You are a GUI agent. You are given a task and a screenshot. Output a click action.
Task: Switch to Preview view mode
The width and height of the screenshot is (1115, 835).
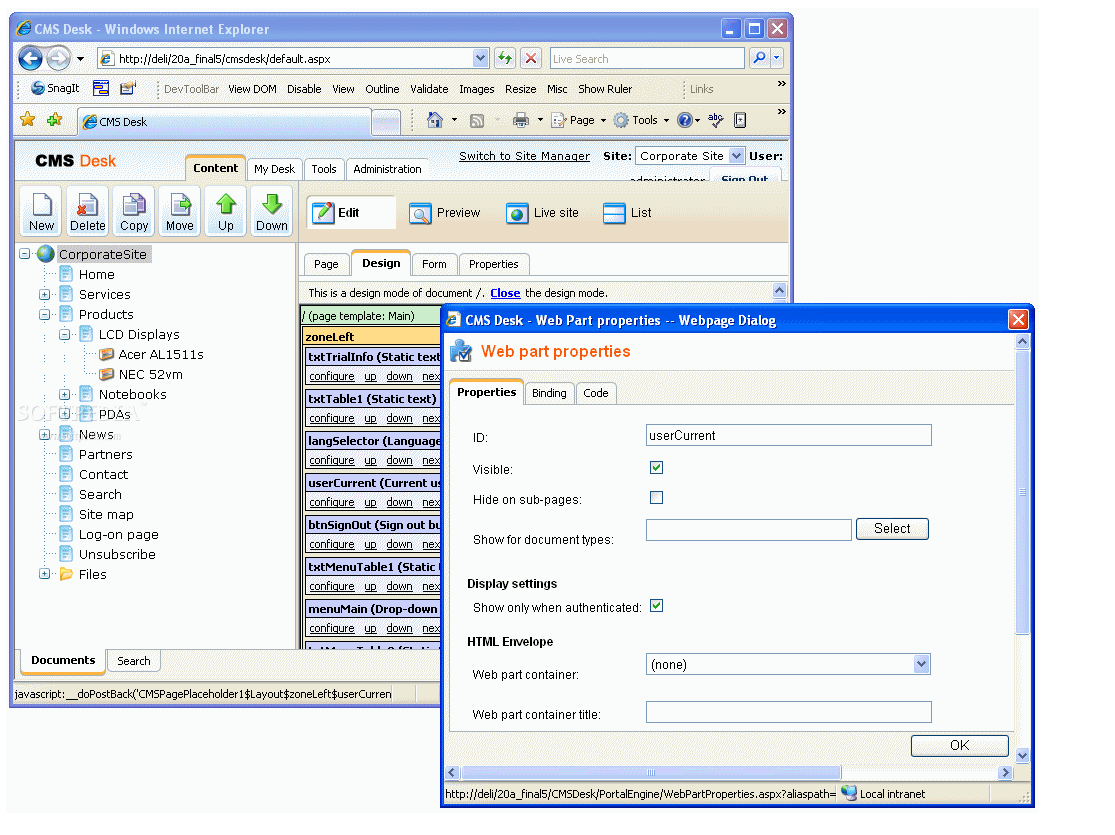tap(445, 213)
